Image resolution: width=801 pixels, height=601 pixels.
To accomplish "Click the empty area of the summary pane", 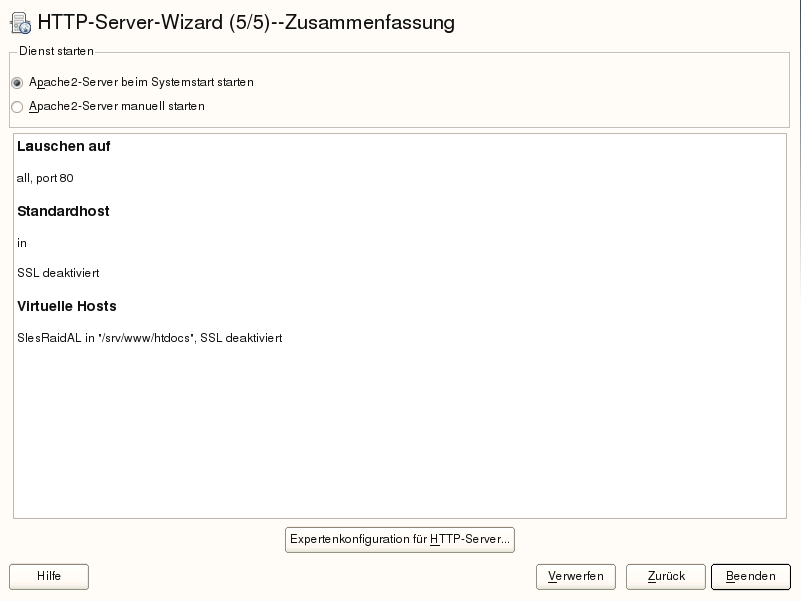I will pyautogui.click(x=400, y=430).
